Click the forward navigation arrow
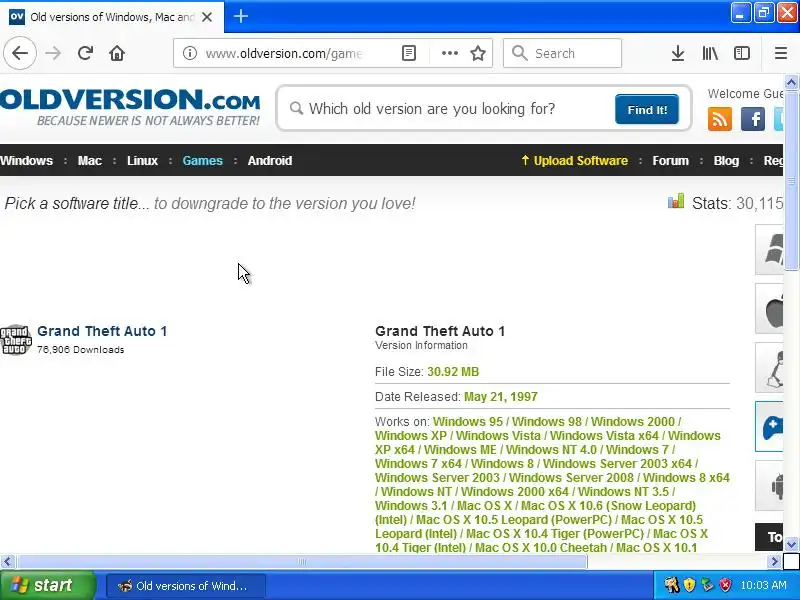800x600 pixels. tap(53, 53)
